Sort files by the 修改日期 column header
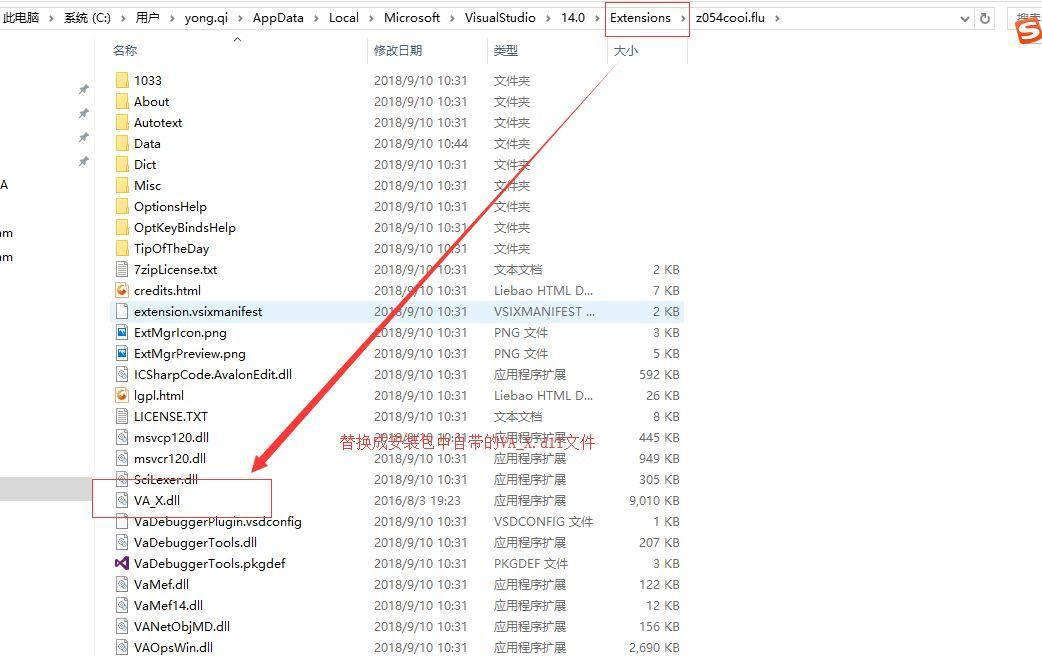This screenshot has height=663, width=1042. click(x=397, y=50)
